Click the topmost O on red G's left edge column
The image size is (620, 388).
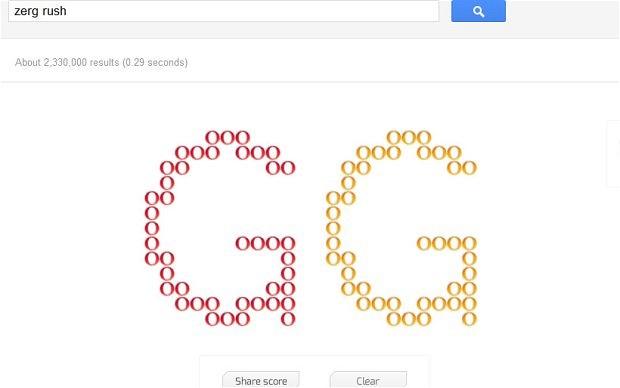[152, 198]
